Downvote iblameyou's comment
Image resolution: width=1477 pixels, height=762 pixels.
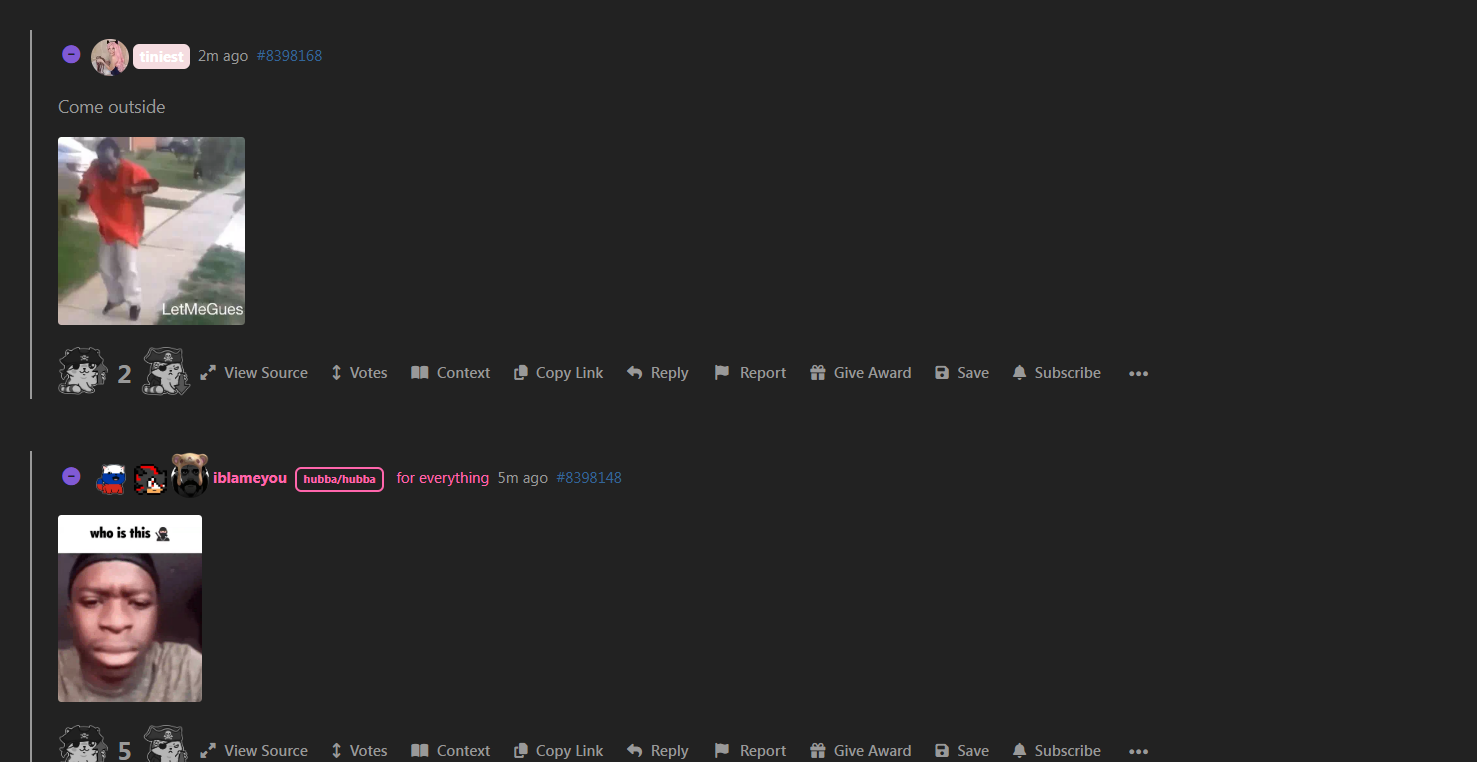[x=166, y=746]
